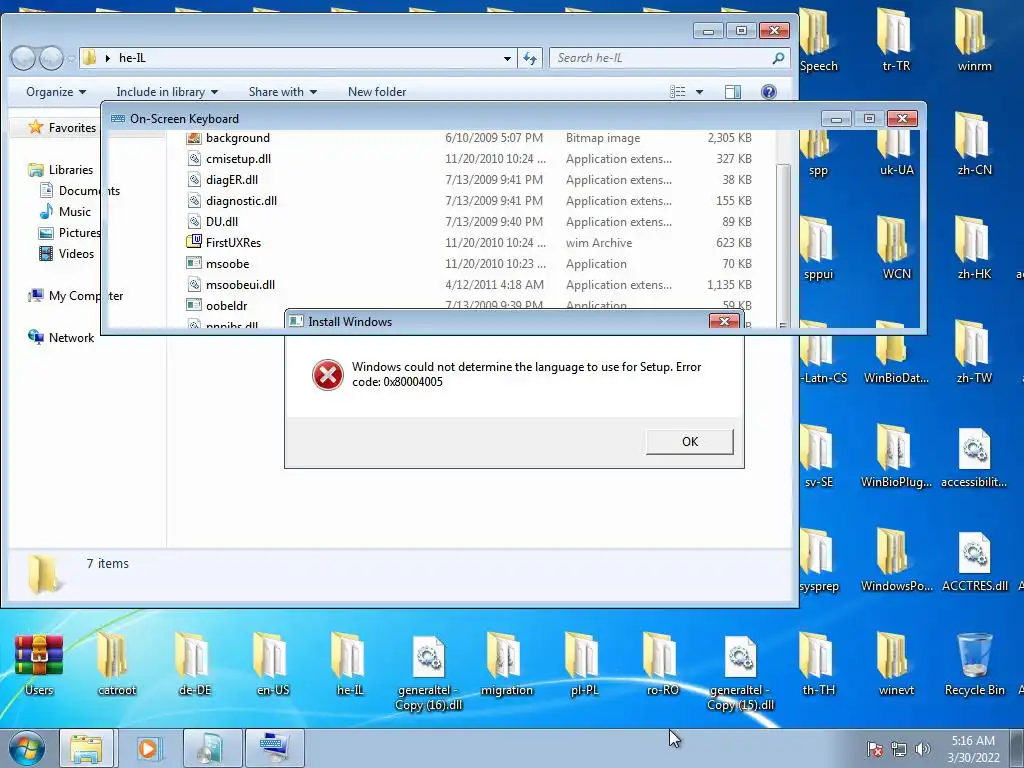This screenshot has width=1024, height=768.
Task: Select the zh-HK desktop folder
Action: [x=974, y=248]
